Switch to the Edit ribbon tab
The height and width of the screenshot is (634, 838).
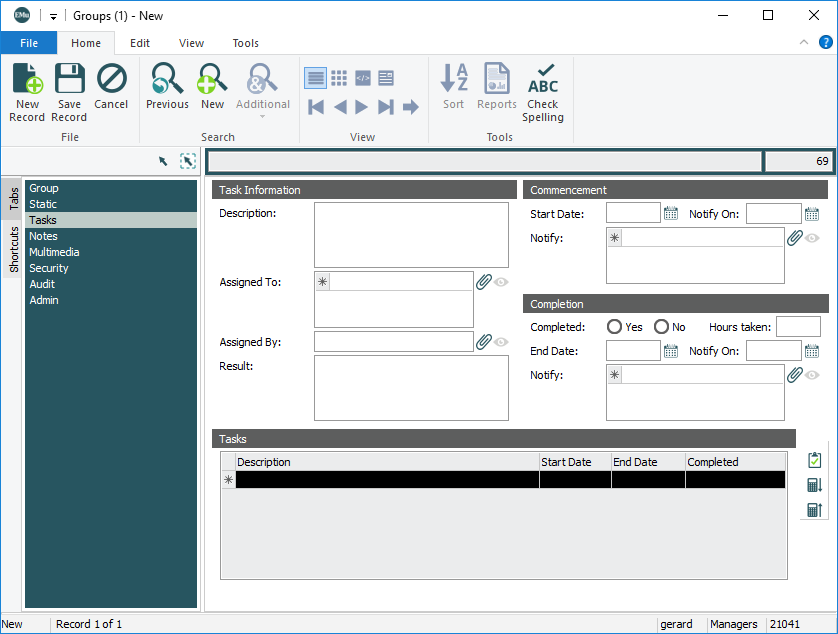pos(140,43)
